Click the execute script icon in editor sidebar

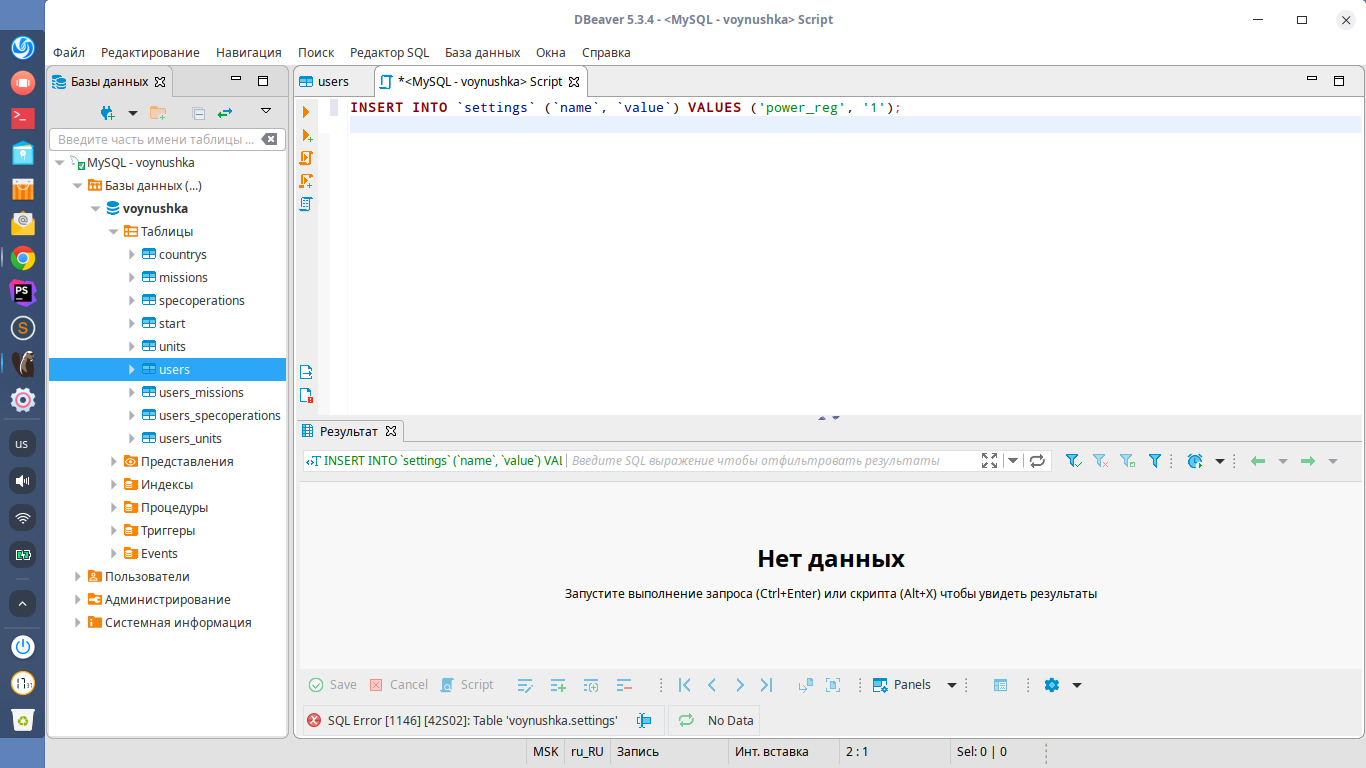(306, 158)
